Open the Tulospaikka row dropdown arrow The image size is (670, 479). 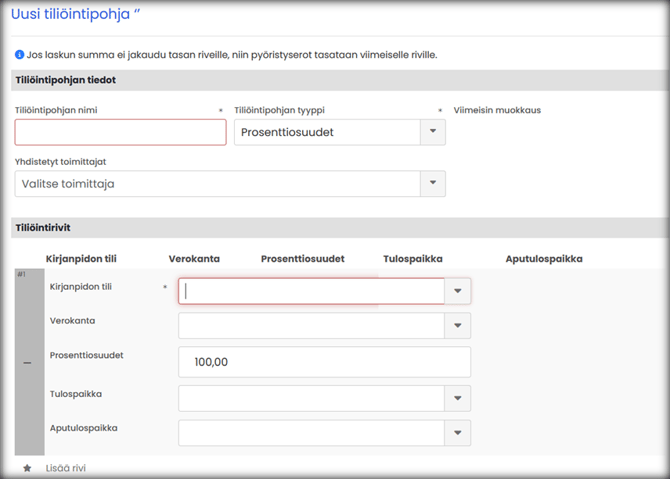pos(457,399)
